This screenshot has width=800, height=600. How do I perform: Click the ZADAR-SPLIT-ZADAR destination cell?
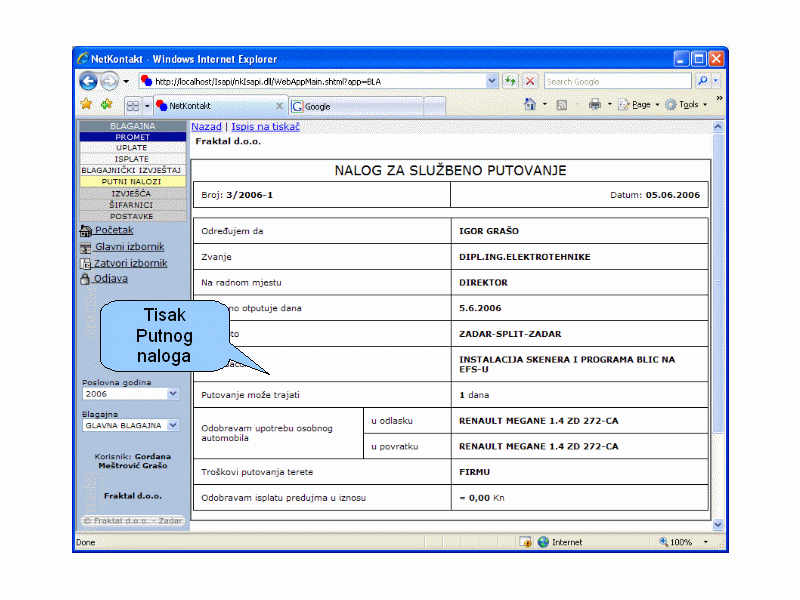580,334
